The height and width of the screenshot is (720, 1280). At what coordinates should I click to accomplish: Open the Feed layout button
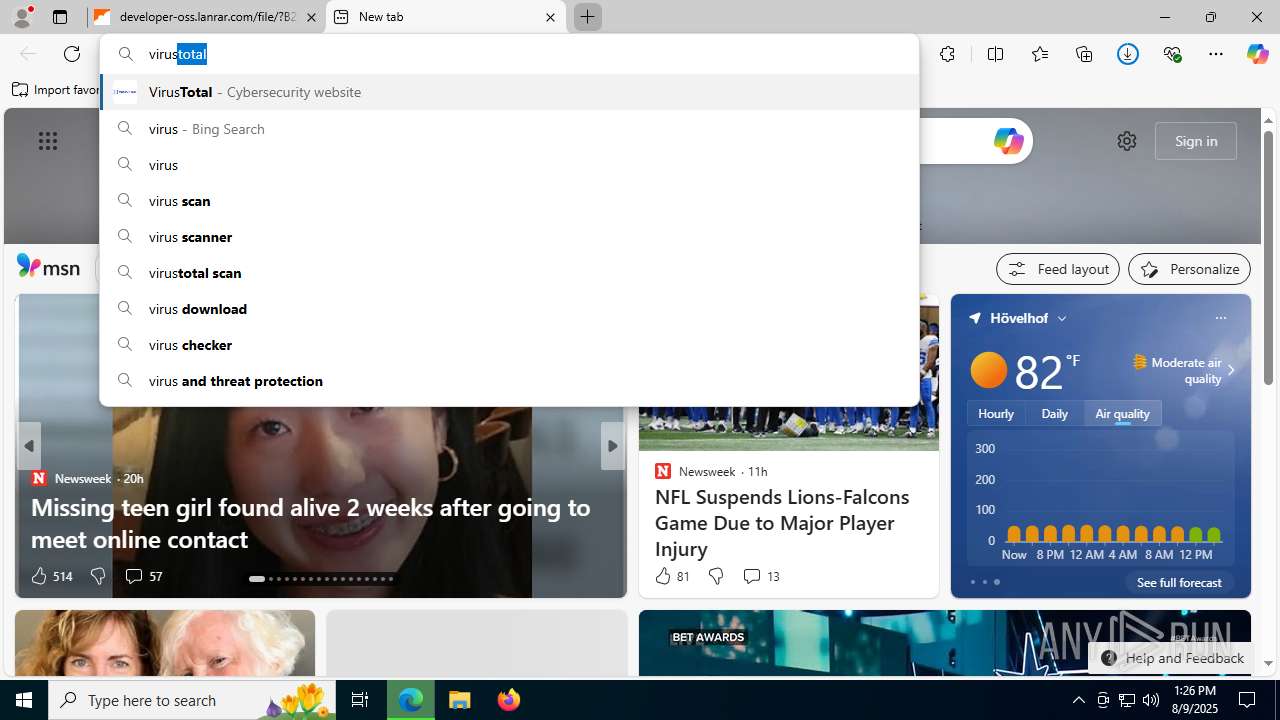[1058, 269]
